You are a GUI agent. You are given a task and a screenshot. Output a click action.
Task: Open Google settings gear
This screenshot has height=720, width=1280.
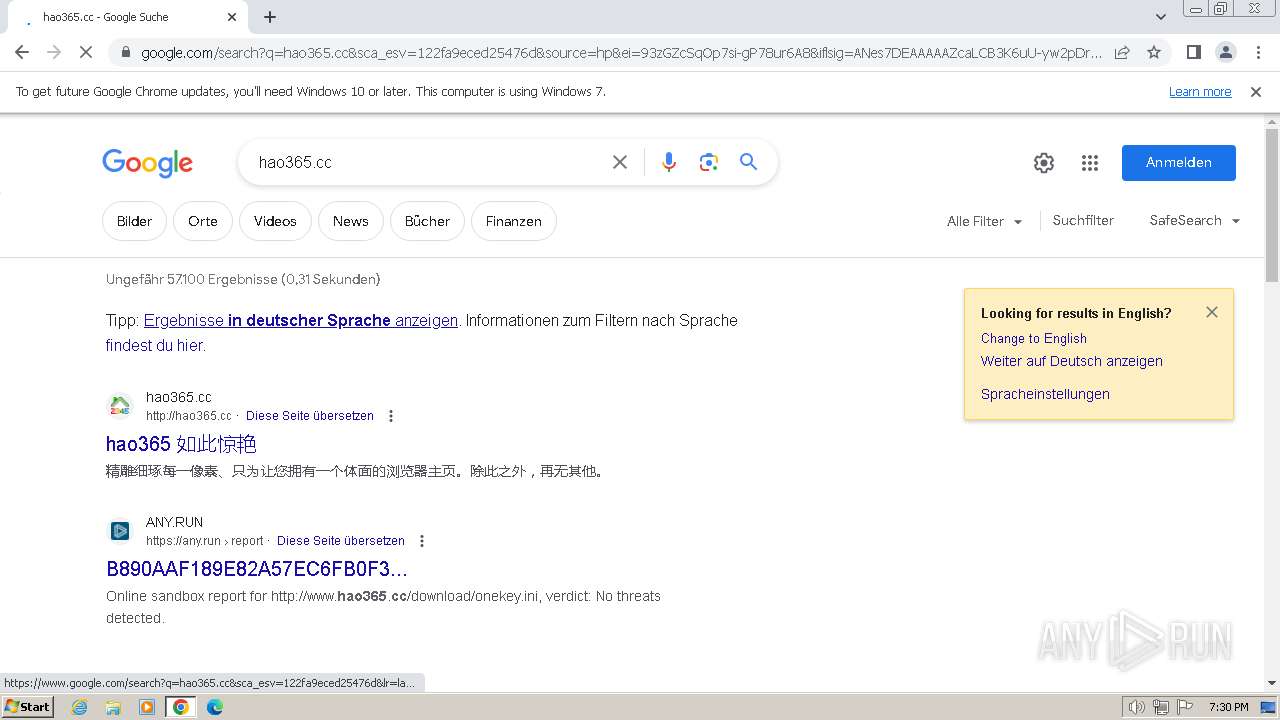click(x=1044, y=163)
